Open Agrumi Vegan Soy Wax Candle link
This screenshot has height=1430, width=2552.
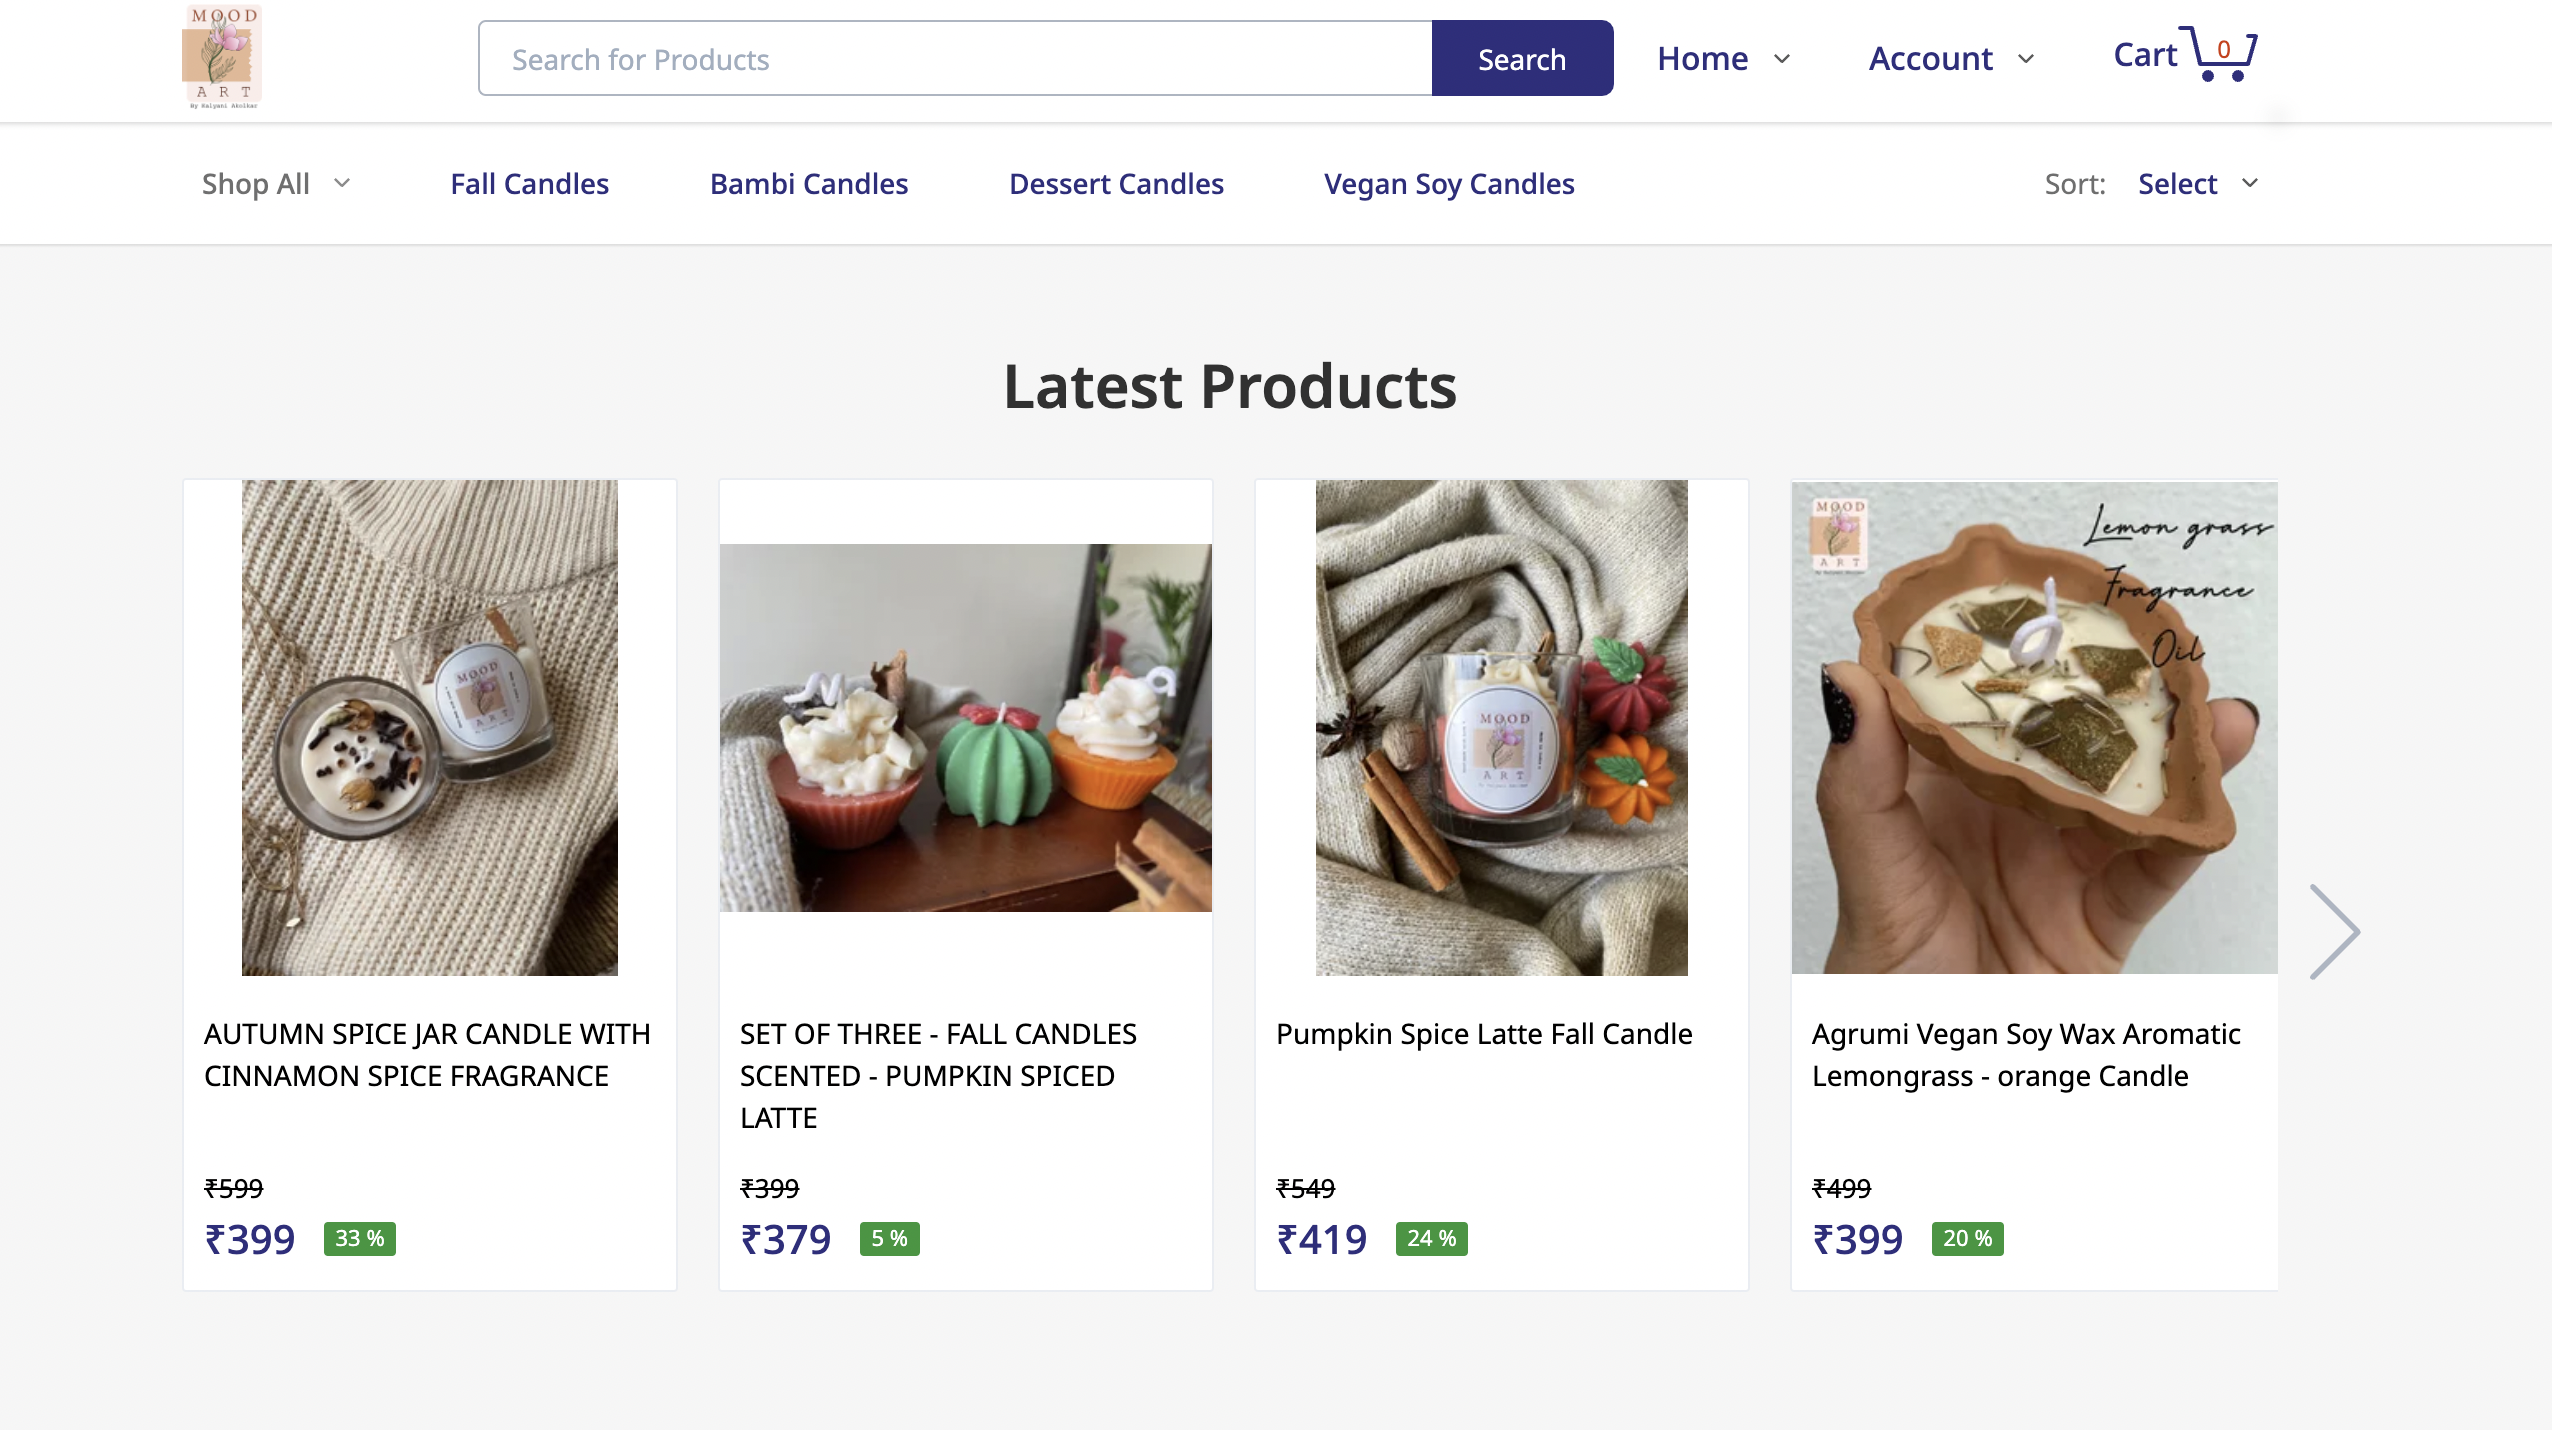point(2025,1054)
